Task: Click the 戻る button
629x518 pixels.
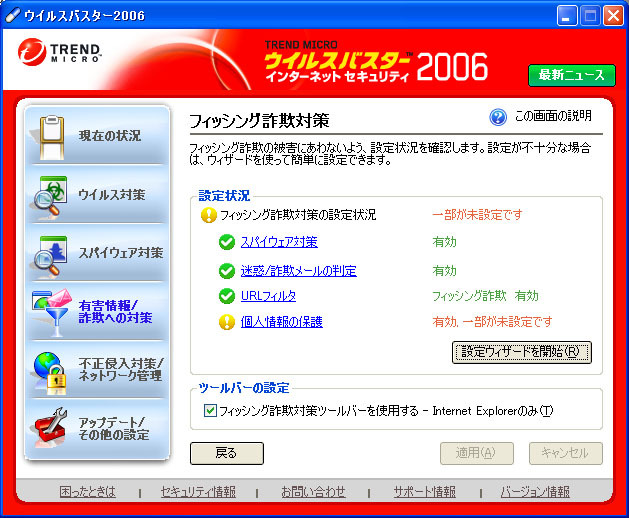Action: (x=227, y=453)
